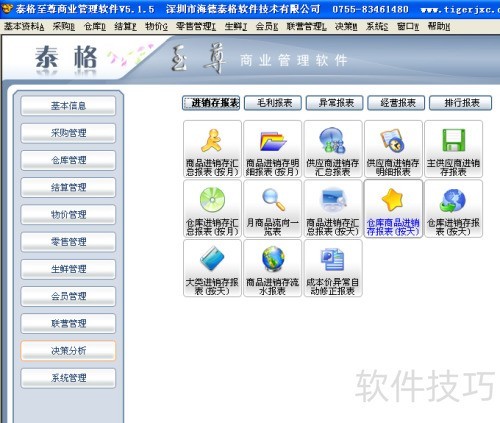Open 仓库商品进销存报表(按天) star icon

point(393,209)
